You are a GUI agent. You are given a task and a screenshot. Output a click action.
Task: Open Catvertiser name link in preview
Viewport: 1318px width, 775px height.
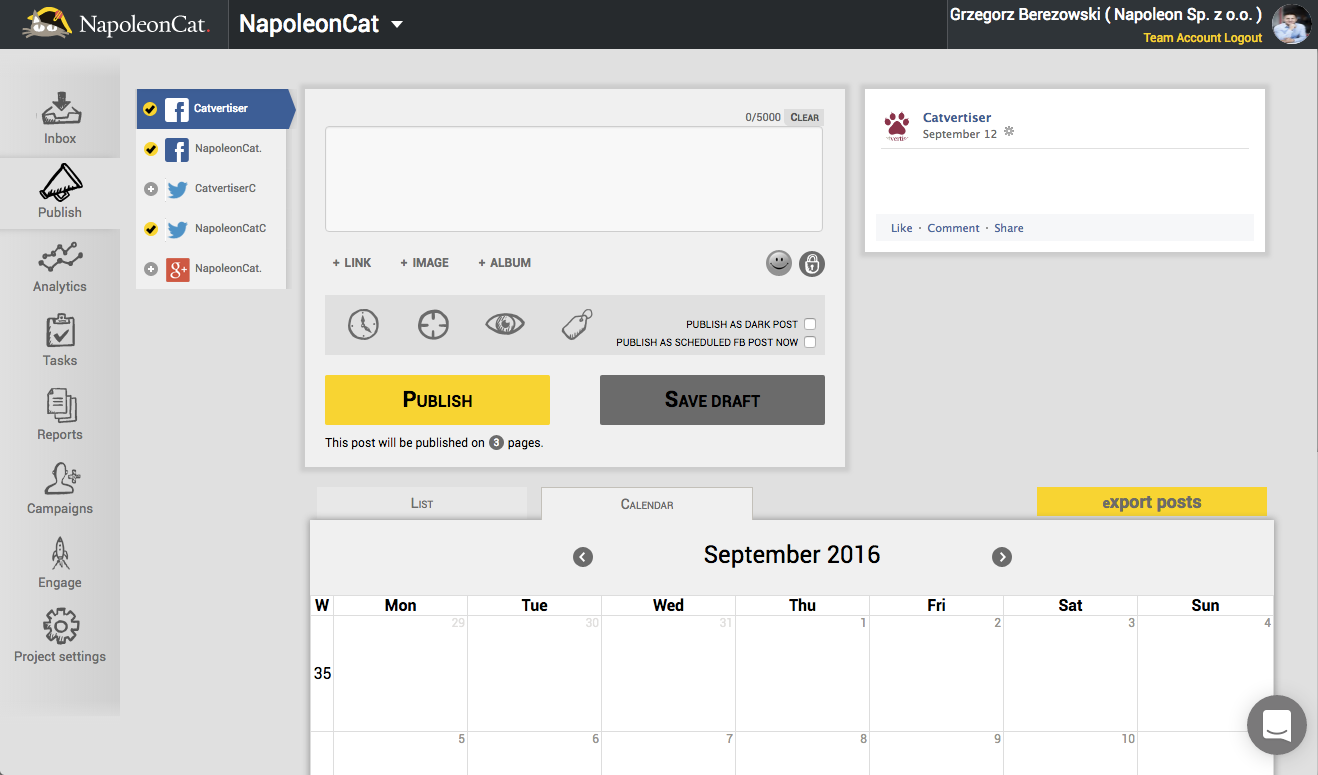(x=957, y=117)
